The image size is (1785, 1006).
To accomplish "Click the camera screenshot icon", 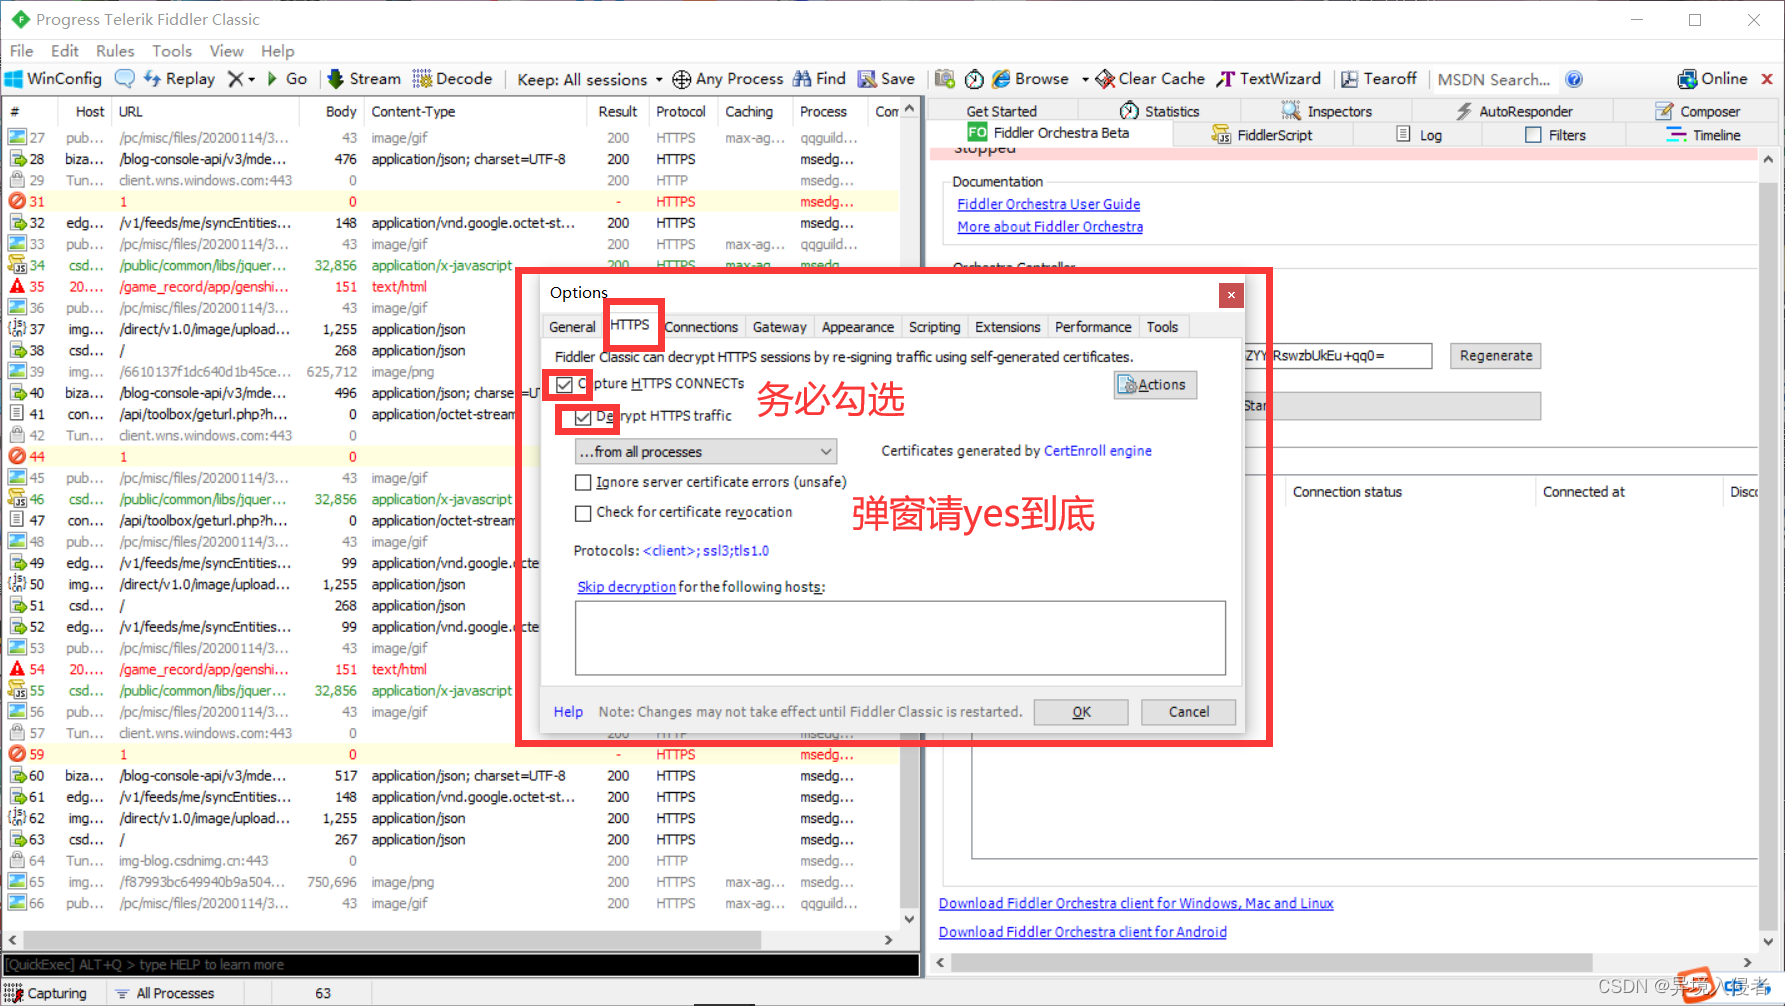I will coord(945,78).
